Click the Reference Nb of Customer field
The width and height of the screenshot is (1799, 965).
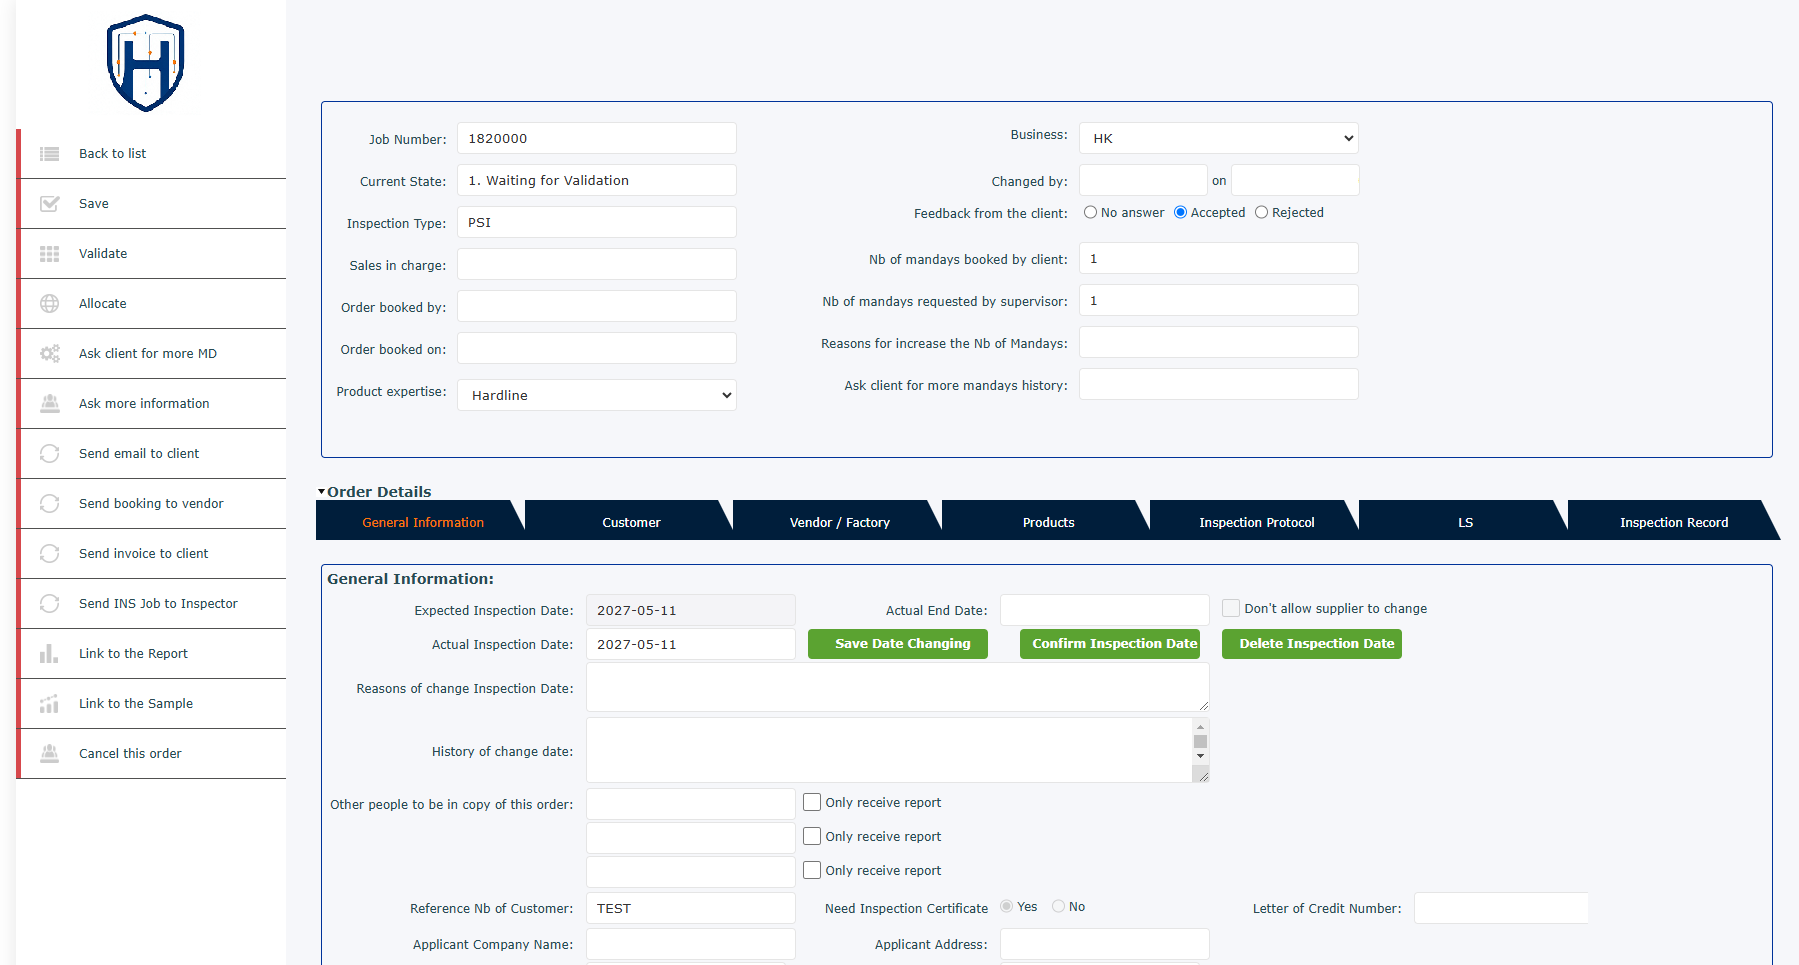click(691, 909)
